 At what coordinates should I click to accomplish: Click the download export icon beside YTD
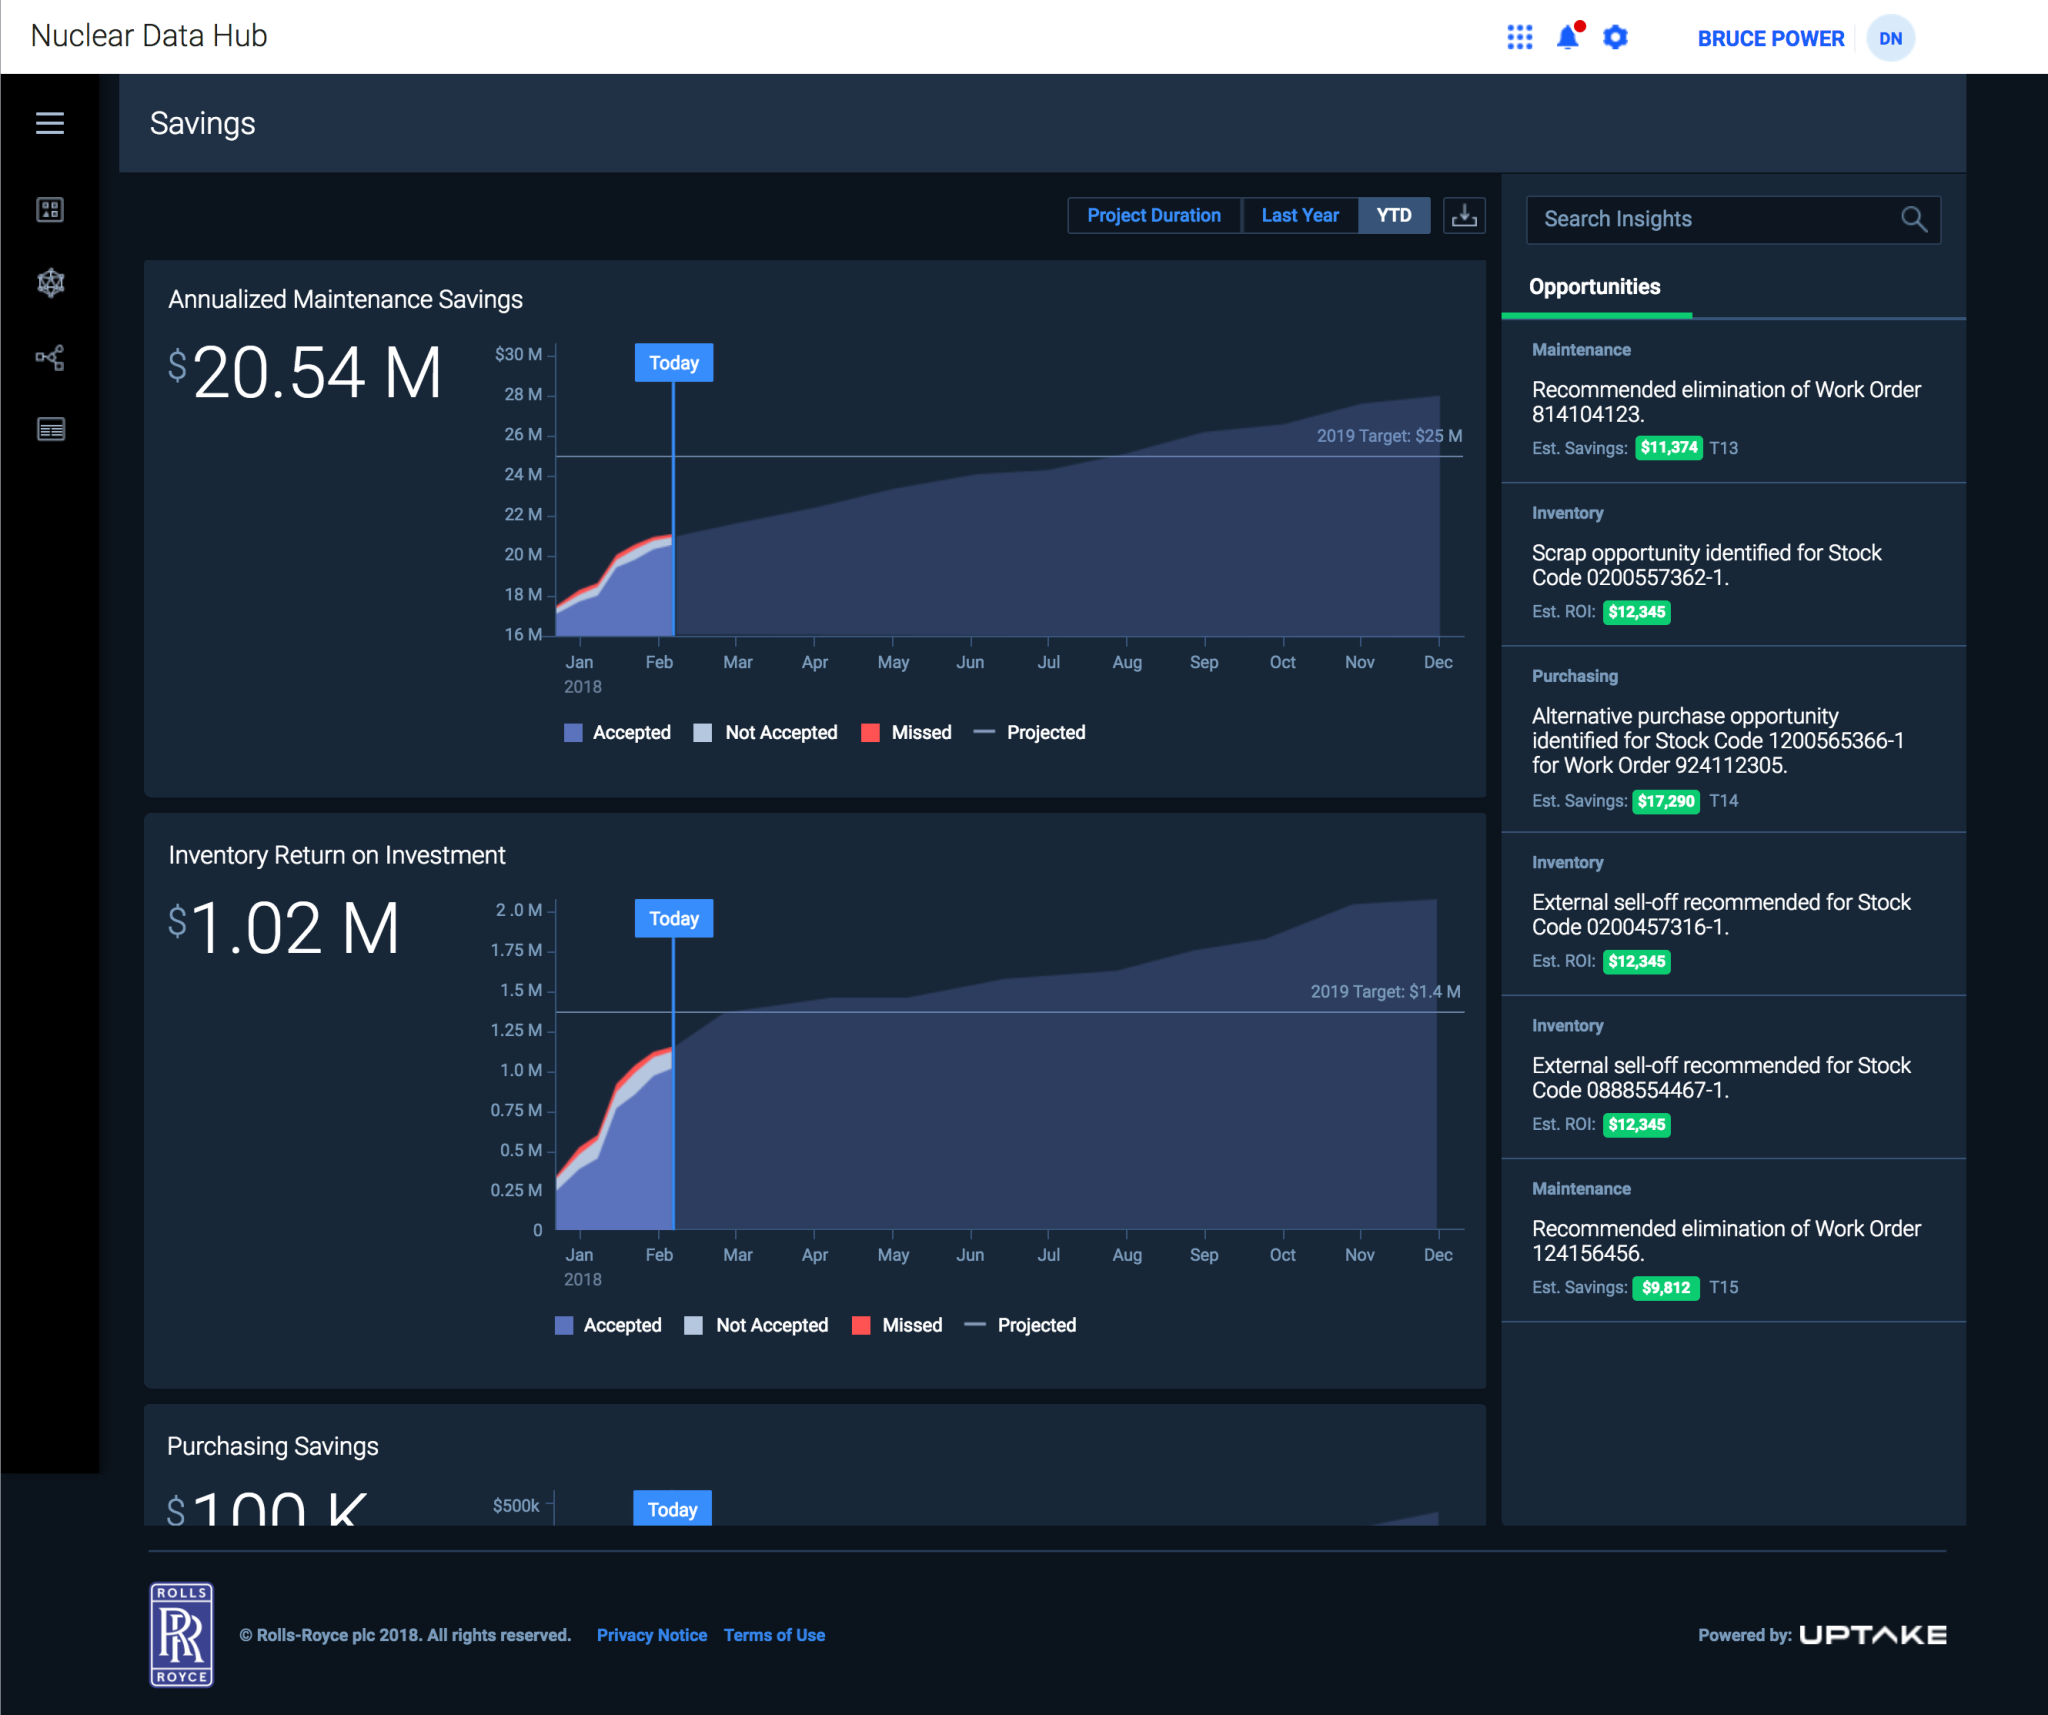pos(1464,215)
